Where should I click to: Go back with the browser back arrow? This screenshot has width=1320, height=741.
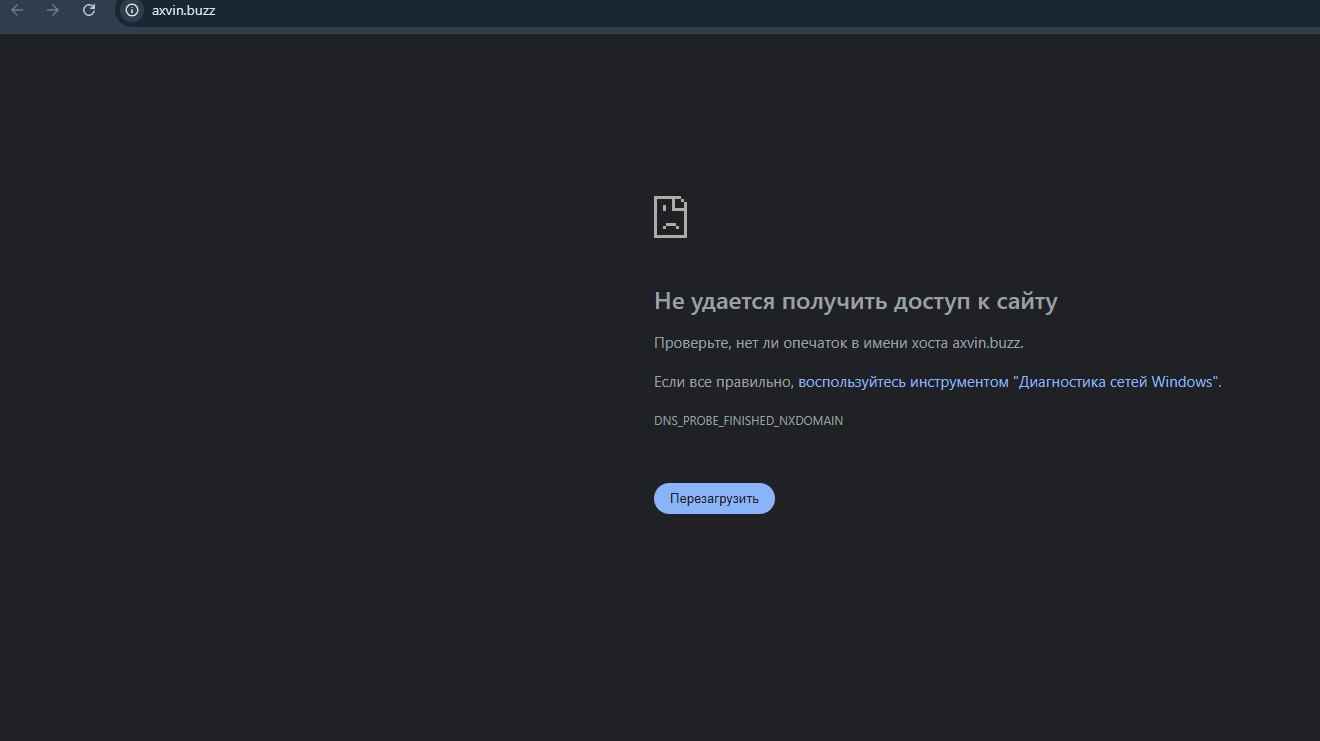tap(17, 10)
